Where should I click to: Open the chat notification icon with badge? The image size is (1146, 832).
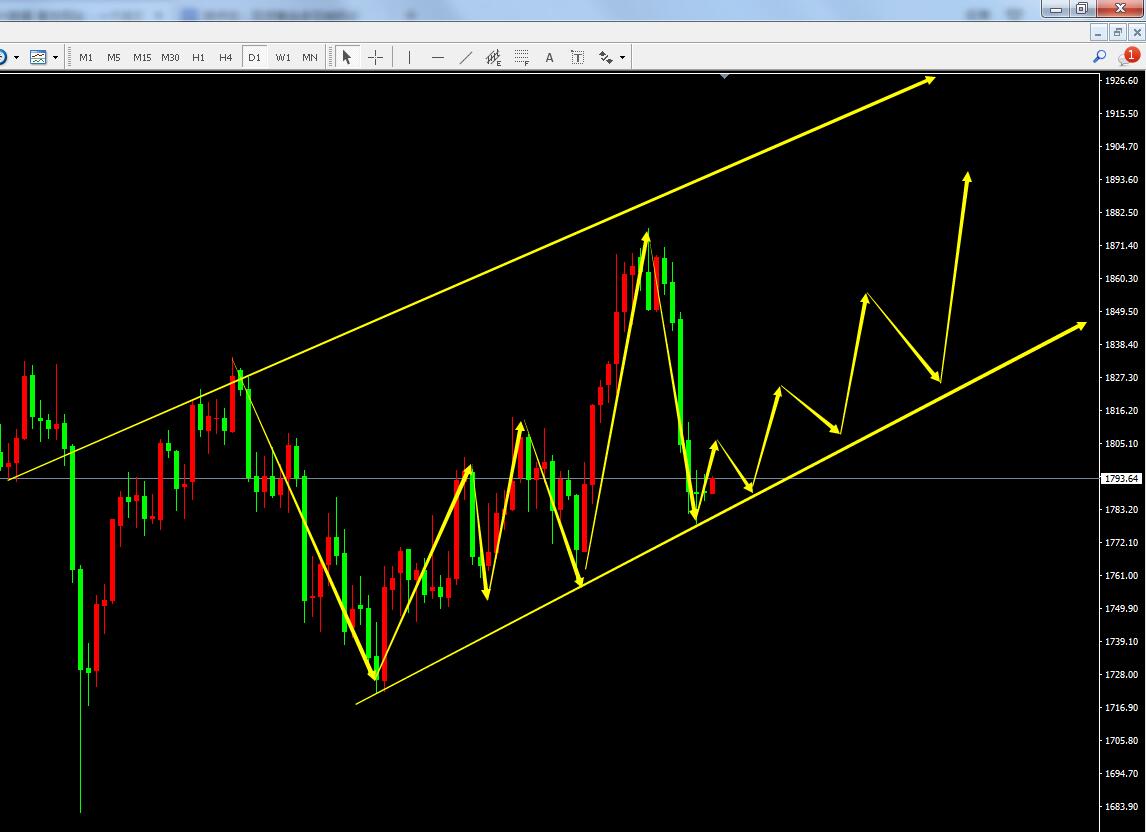(1128, 56)
